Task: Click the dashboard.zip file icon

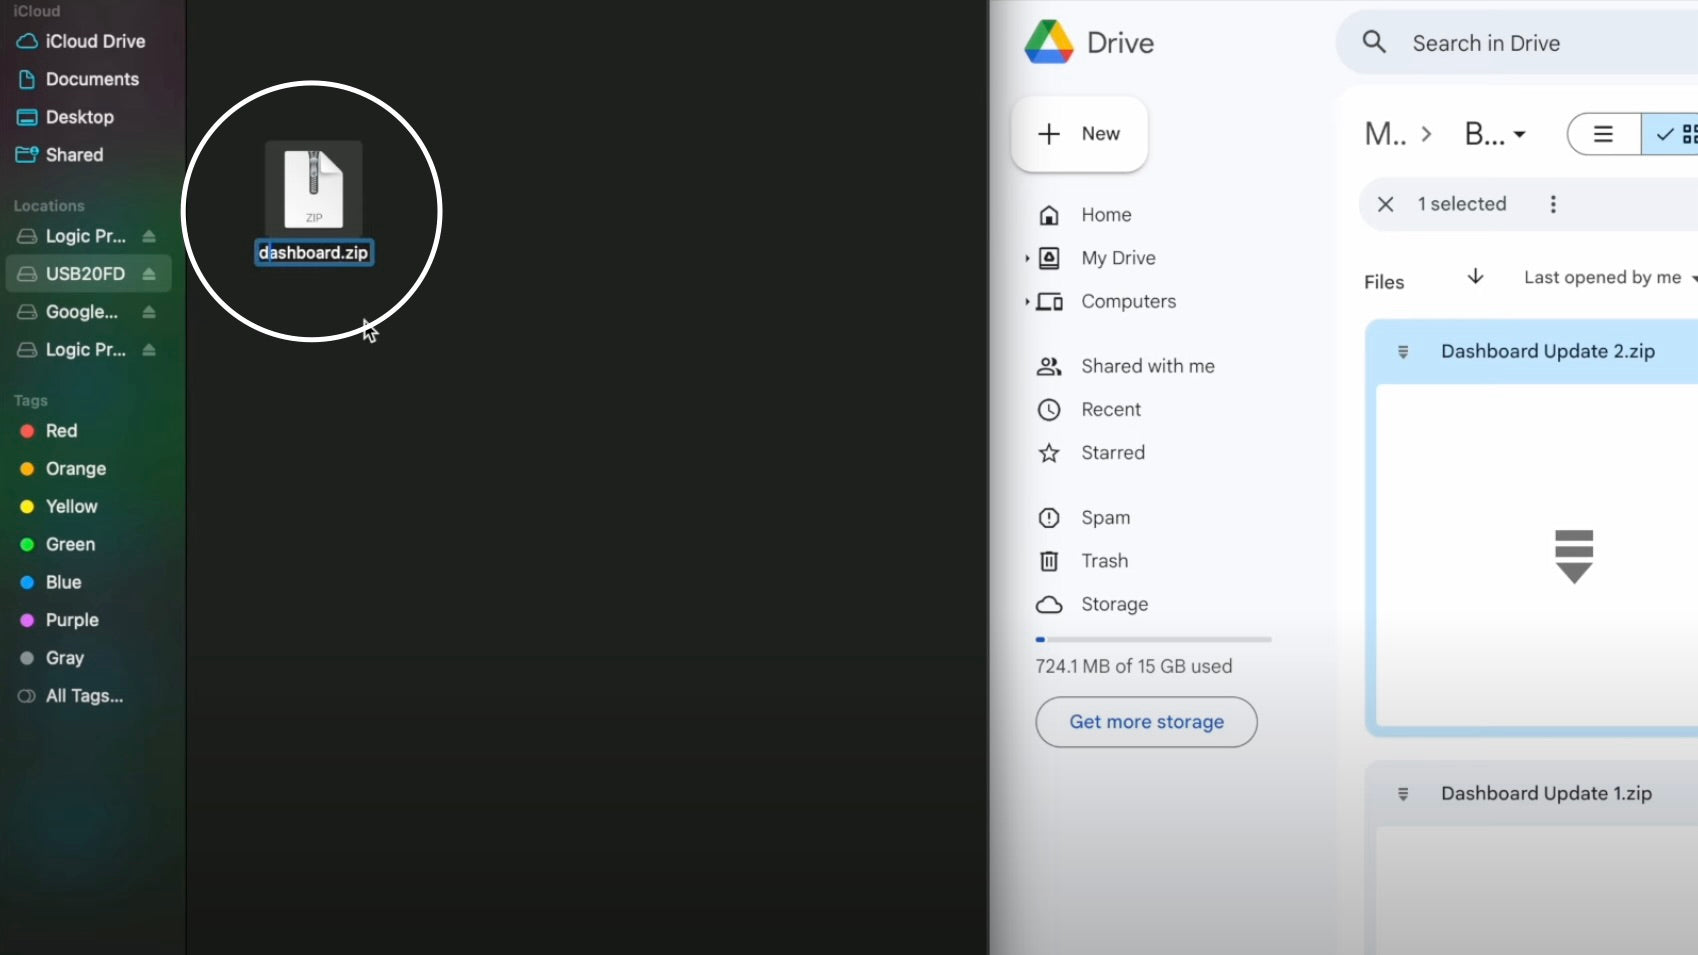Action: [x=313, y=188]
